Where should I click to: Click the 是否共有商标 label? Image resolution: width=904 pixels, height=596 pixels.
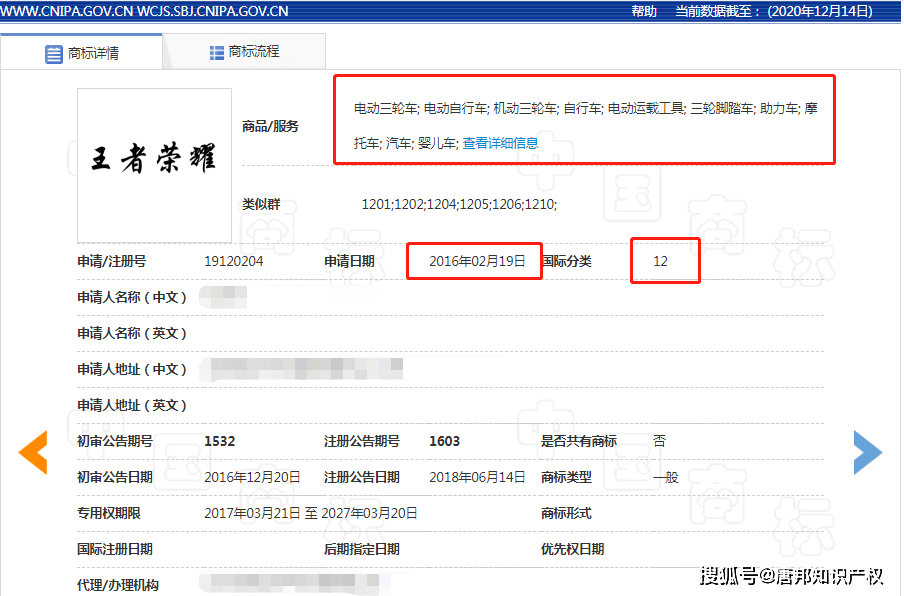(x=579, y=441)
